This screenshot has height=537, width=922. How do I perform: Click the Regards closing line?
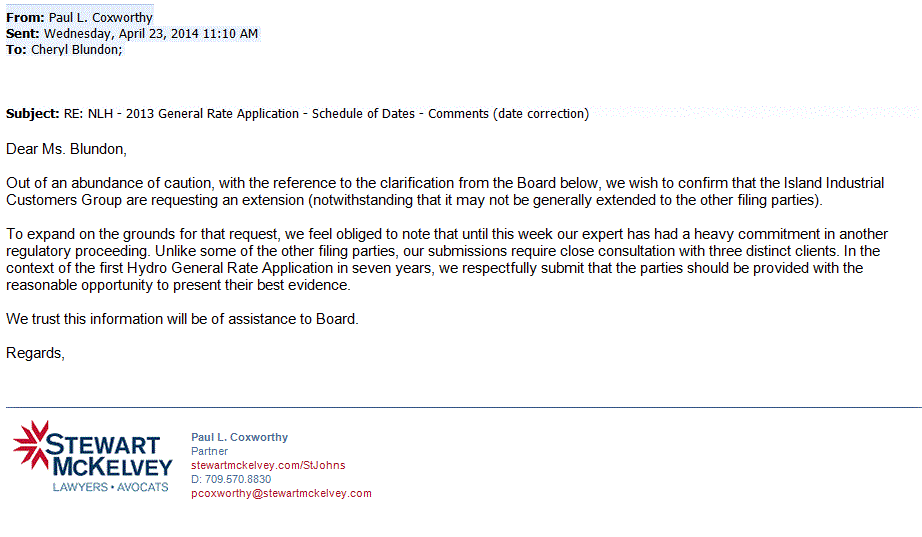pos(35,353)
